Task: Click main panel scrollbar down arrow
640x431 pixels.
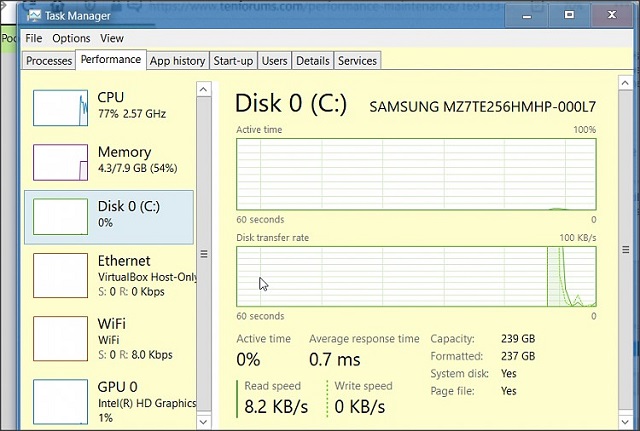Action: pos(625,422)
